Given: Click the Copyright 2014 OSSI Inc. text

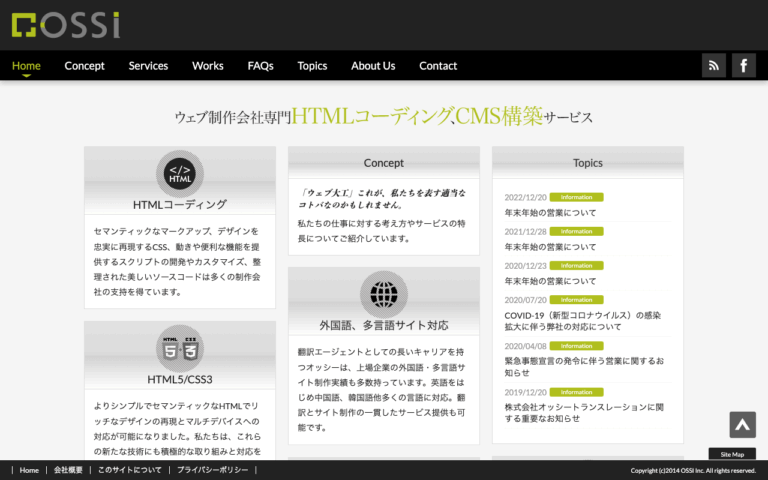Looking at the screenshot, I should (693, 471).
